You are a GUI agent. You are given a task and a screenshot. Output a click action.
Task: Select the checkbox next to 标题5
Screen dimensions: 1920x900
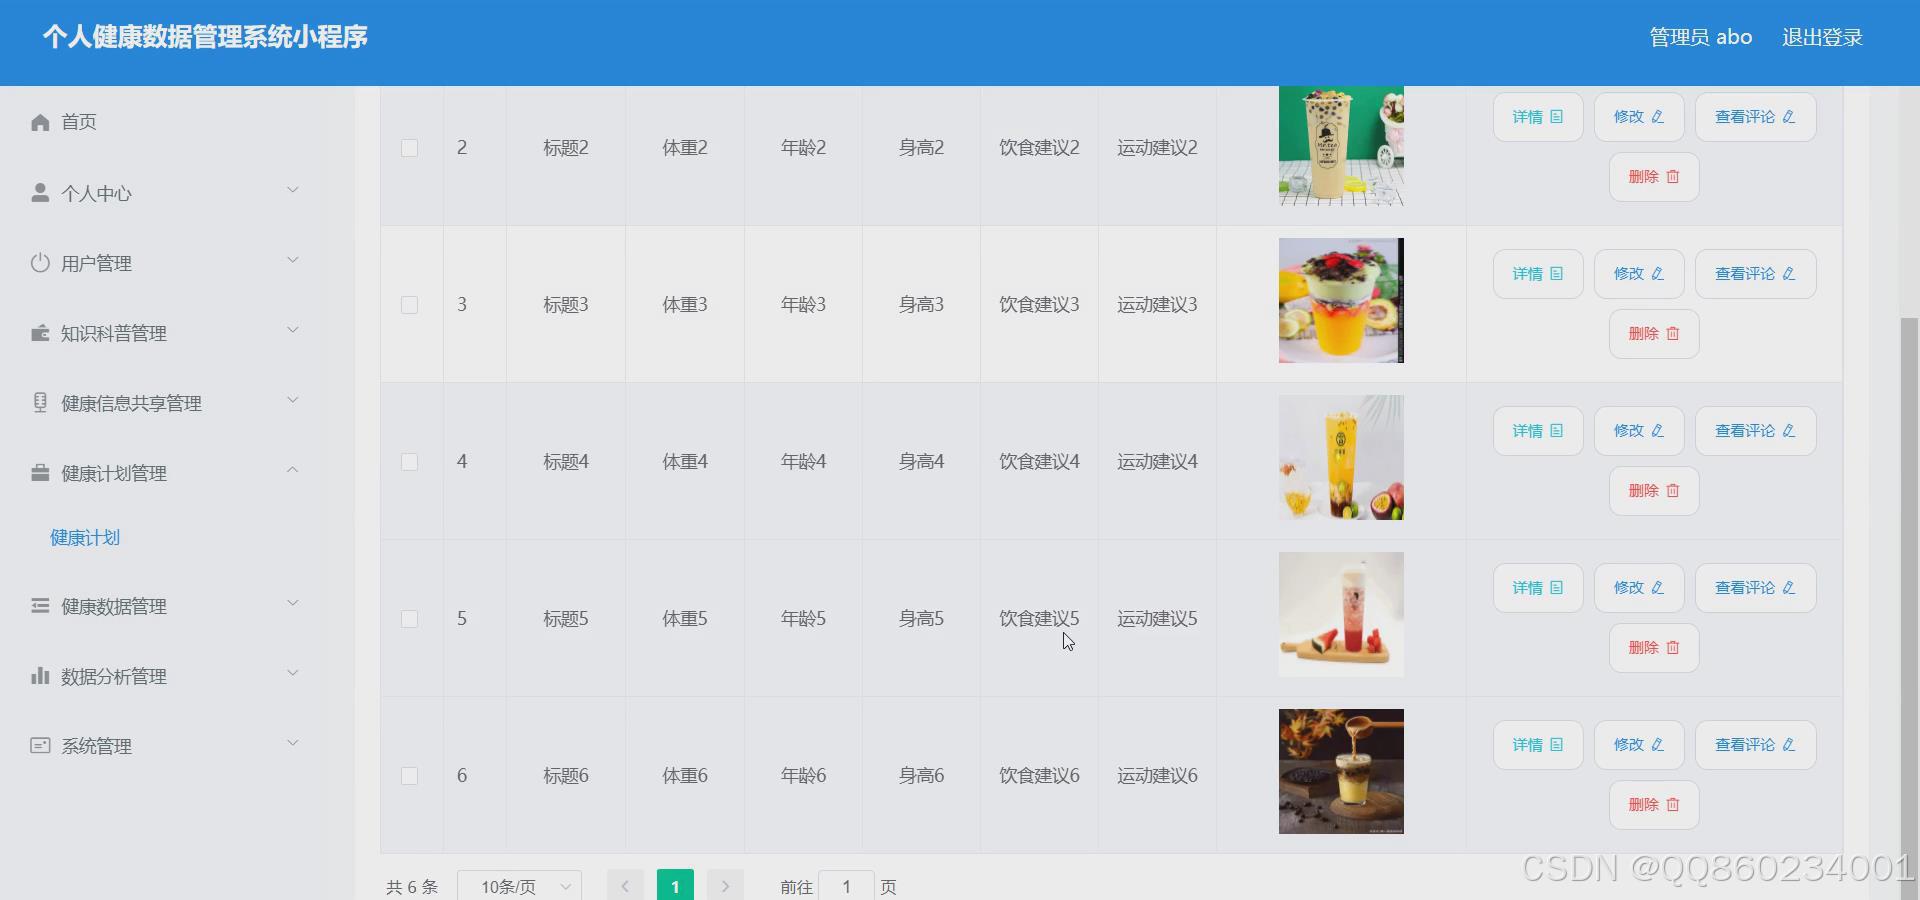410,618
